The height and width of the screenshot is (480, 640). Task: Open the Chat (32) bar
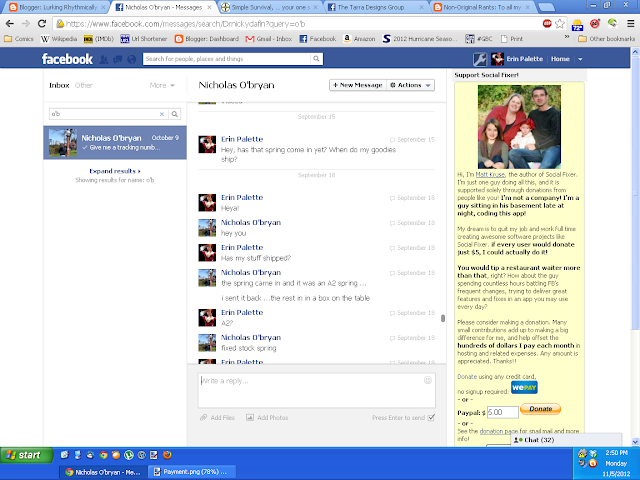click(x=567, y=440)
